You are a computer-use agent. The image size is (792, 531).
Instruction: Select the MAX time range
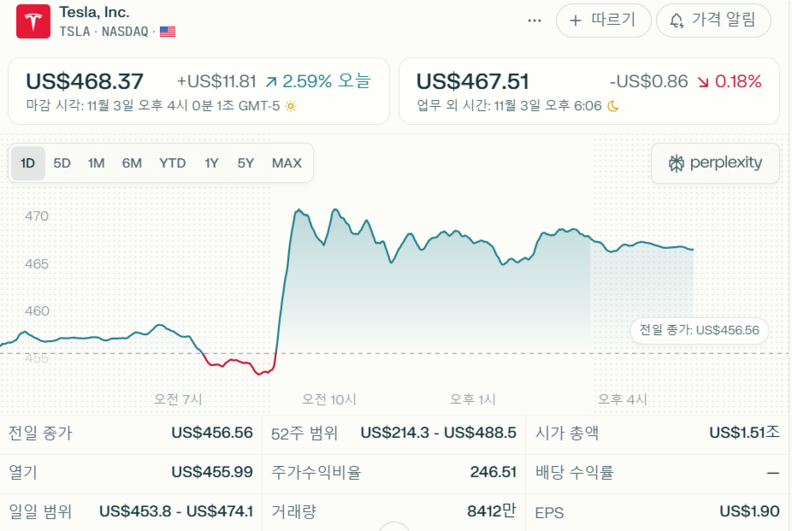[287, 163]
